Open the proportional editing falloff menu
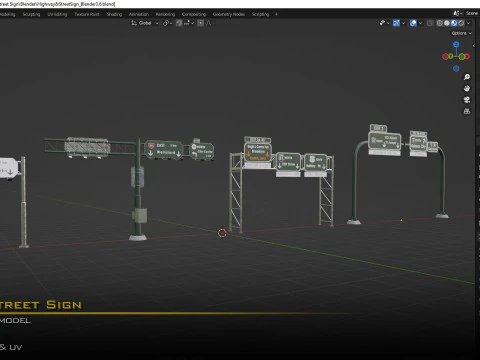The image size is (480, 360). 209,23
